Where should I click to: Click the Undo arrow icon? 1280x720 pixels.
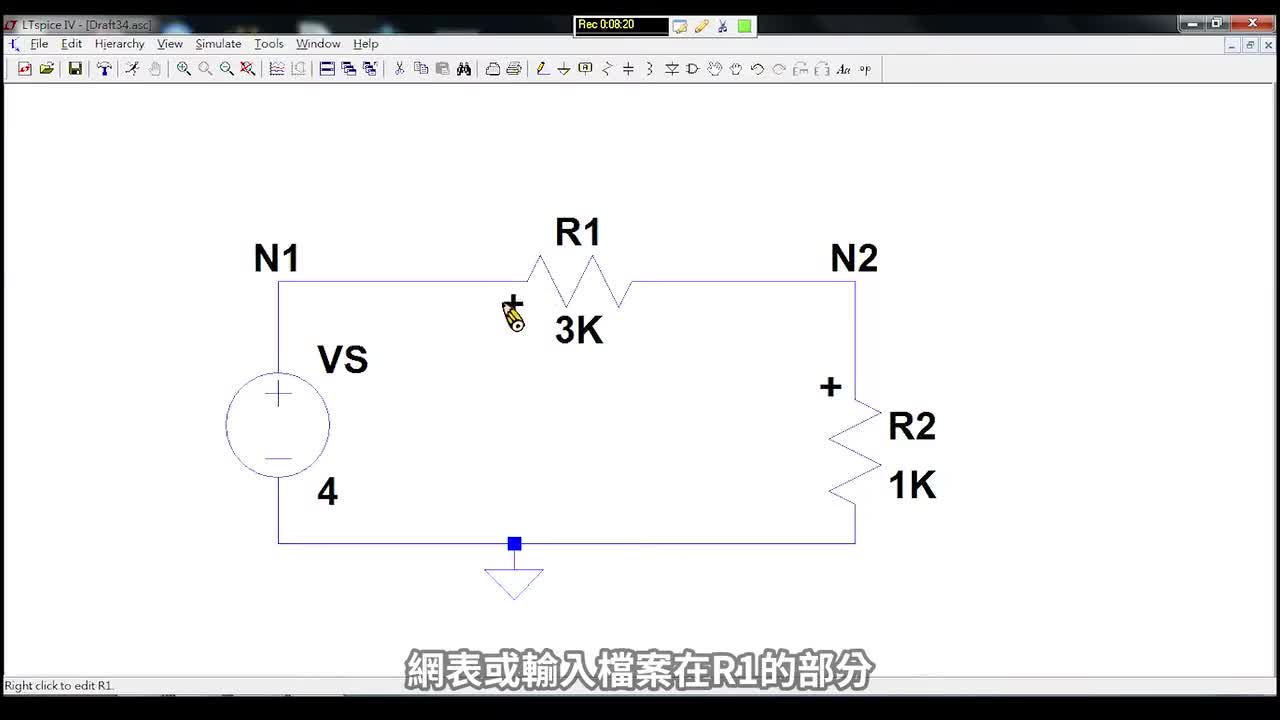(x=757, y=69)
